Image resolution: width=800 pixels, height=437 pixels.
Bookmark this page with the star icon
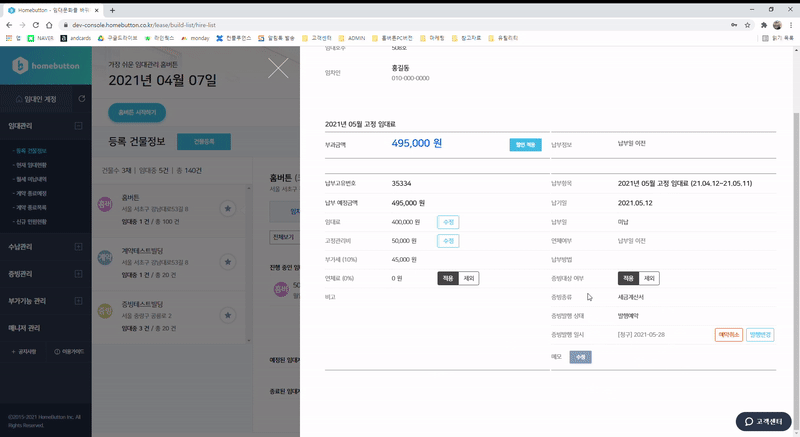pyautogui.click(x=747, y=25)
